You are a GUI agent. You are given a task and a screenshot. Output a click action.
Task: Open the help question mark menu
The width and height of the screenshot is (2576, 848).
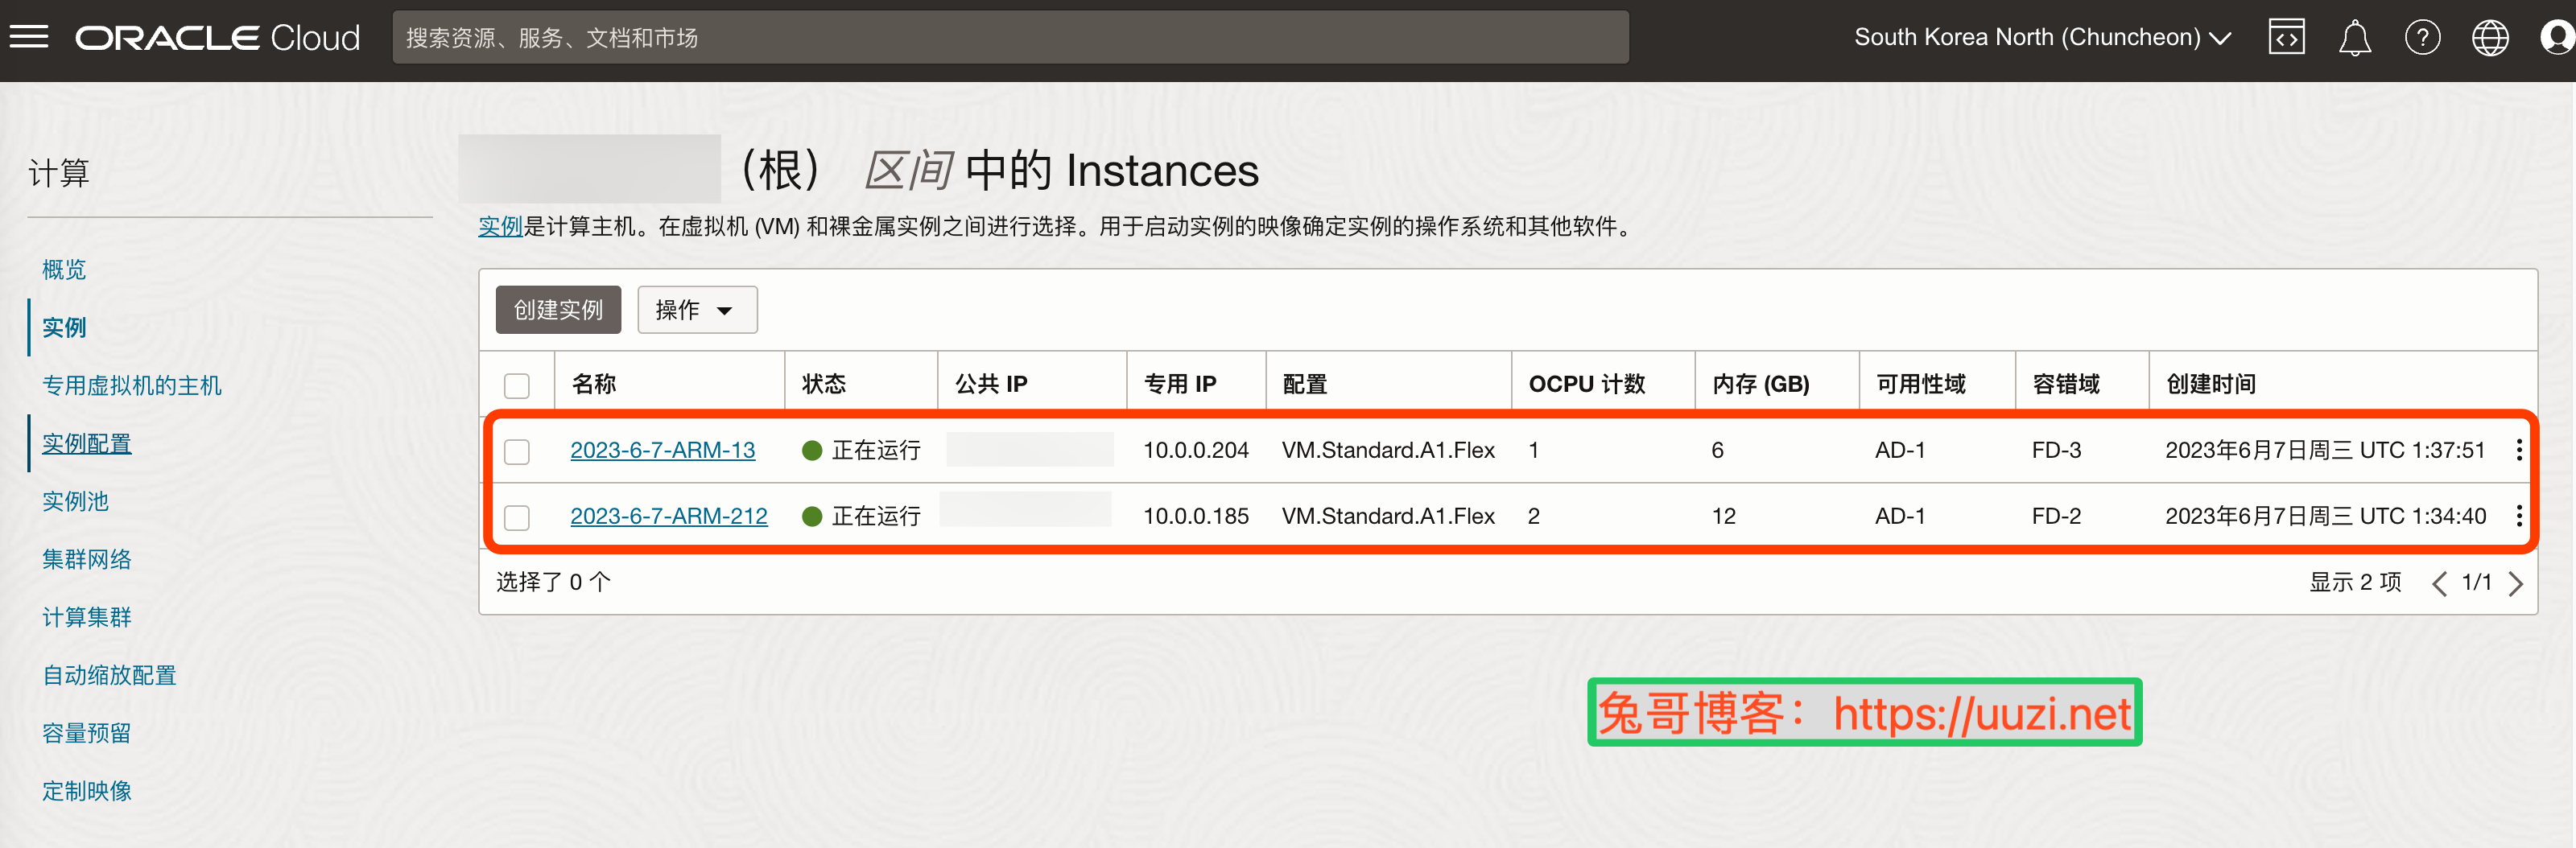(x=2422, y=38)
